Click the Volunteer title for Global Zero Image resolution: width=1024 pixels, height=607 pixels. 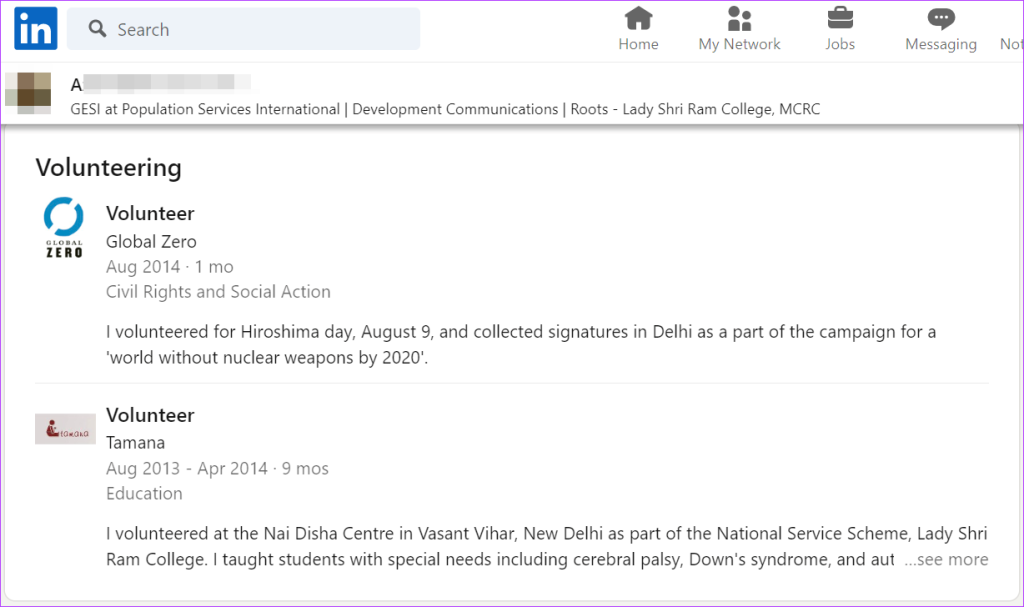150,213
